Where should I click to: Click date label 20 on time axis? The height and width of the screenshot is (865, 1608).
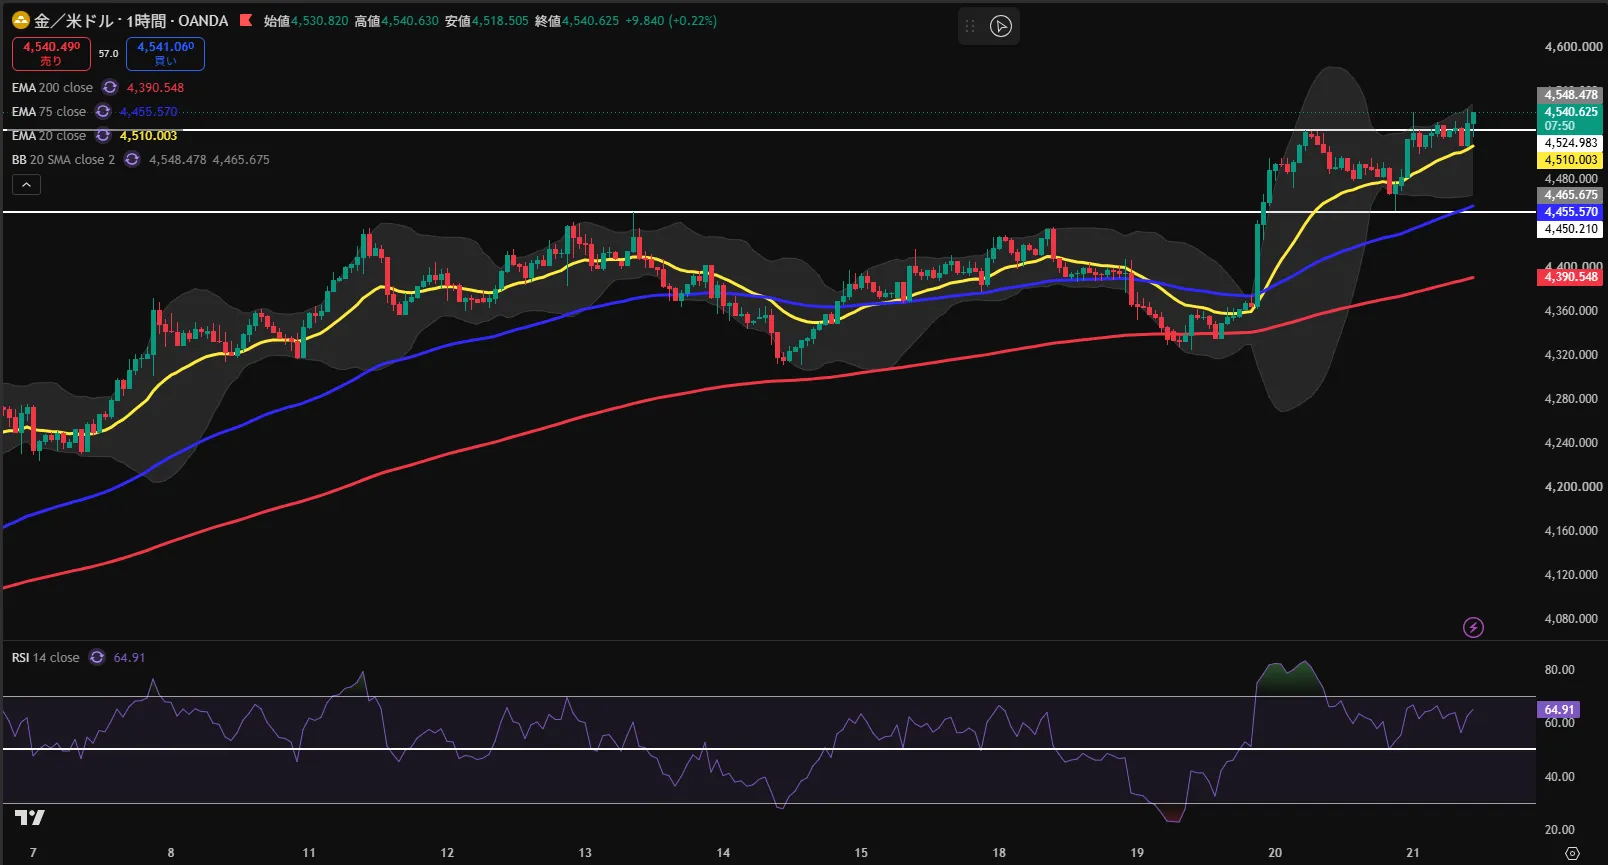point(1275,853)
